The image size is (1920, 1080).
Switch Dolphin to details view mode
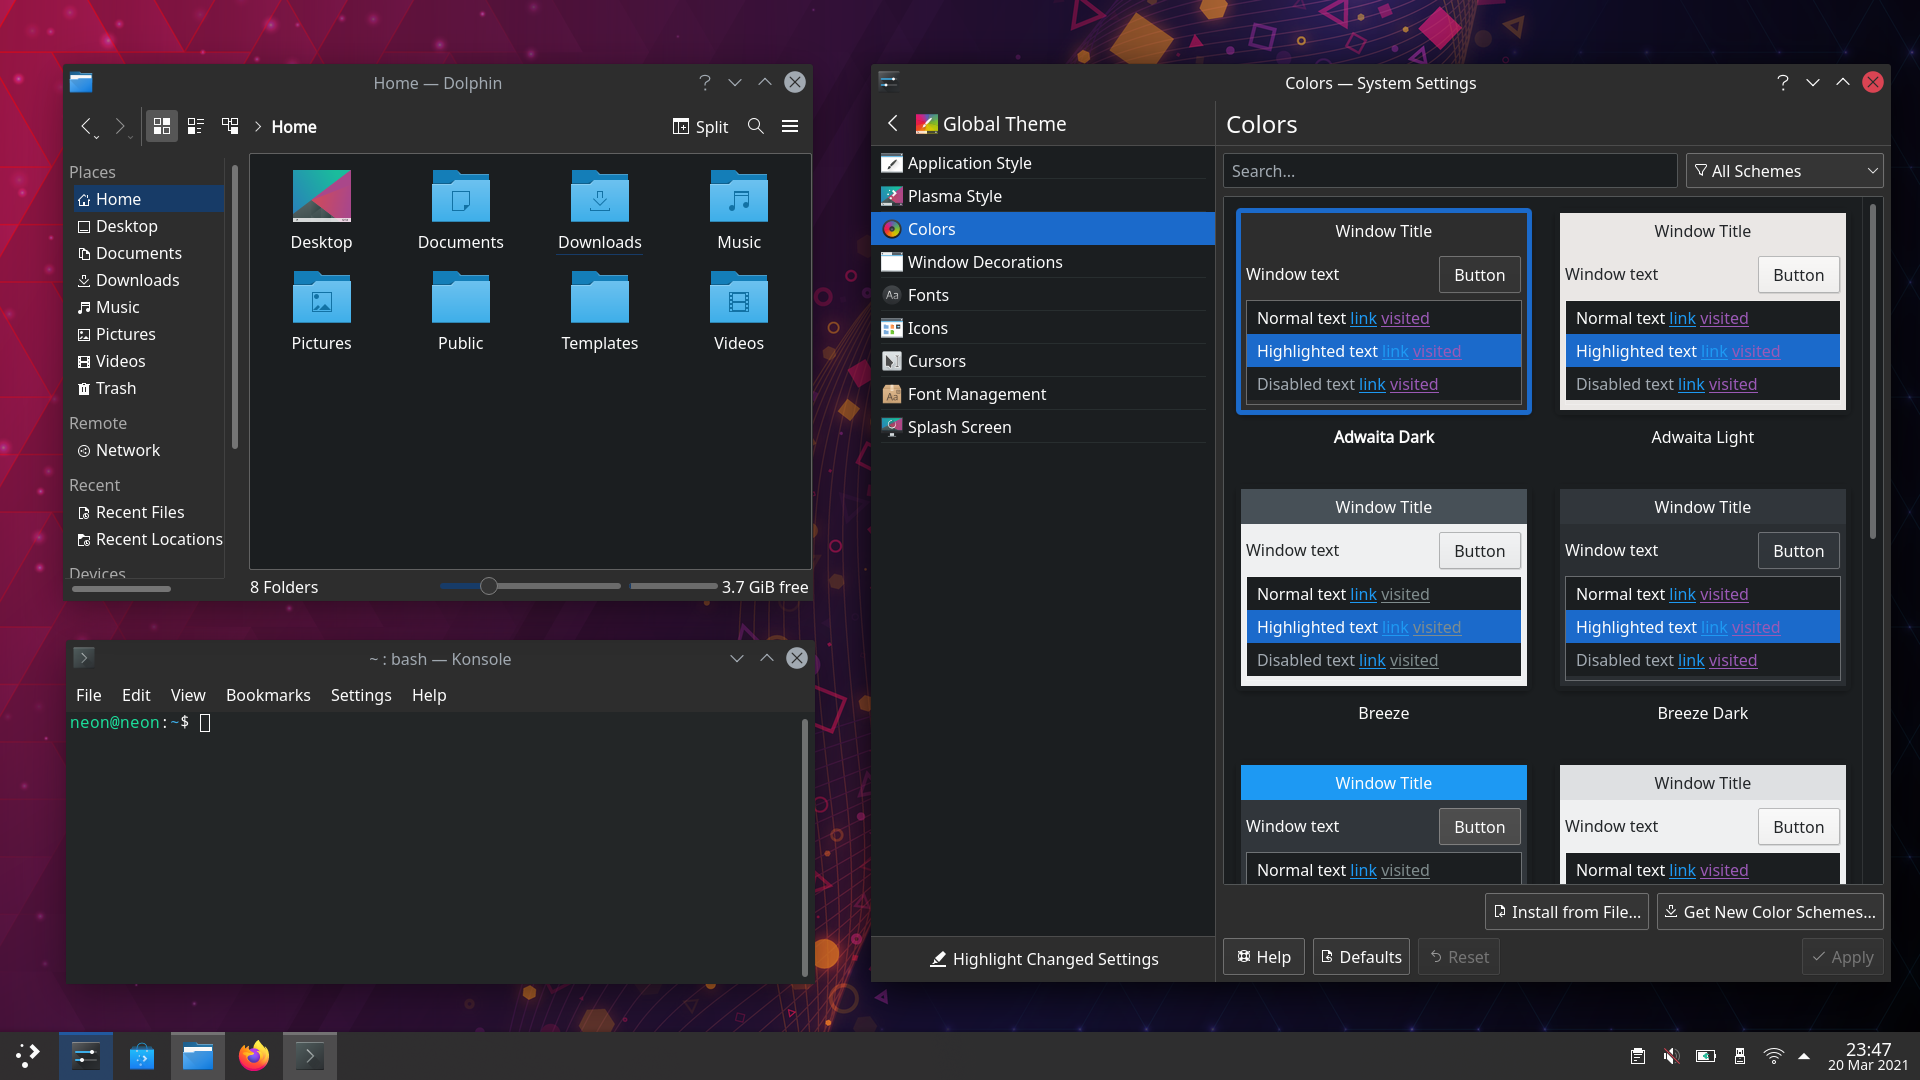[230, 126]
